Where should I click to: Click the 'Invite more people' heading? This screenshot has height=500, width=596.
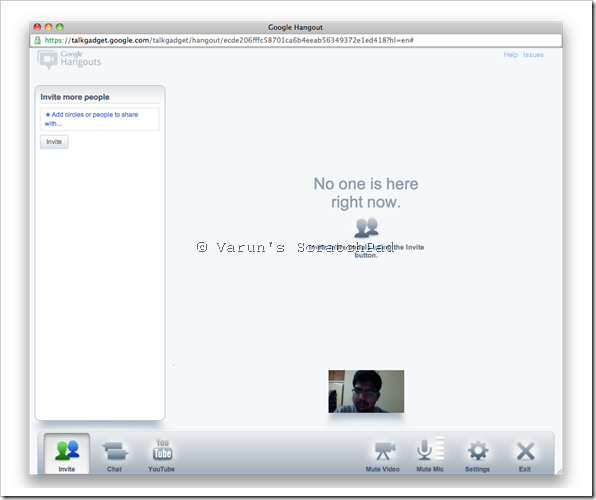tap(75, 97)
